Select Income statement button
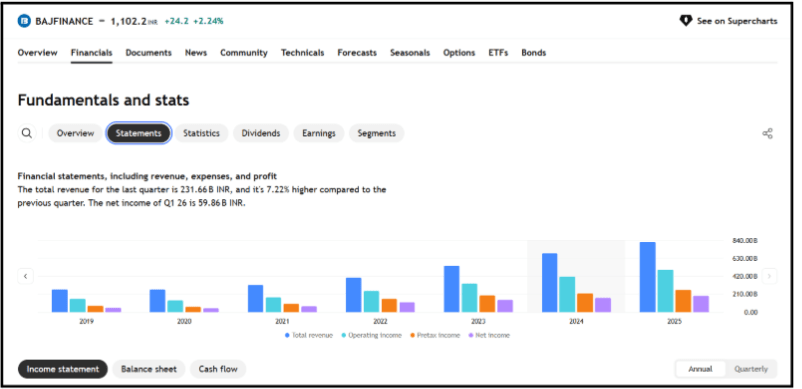This screenshot has width=802, height=389. pos(63,369)
